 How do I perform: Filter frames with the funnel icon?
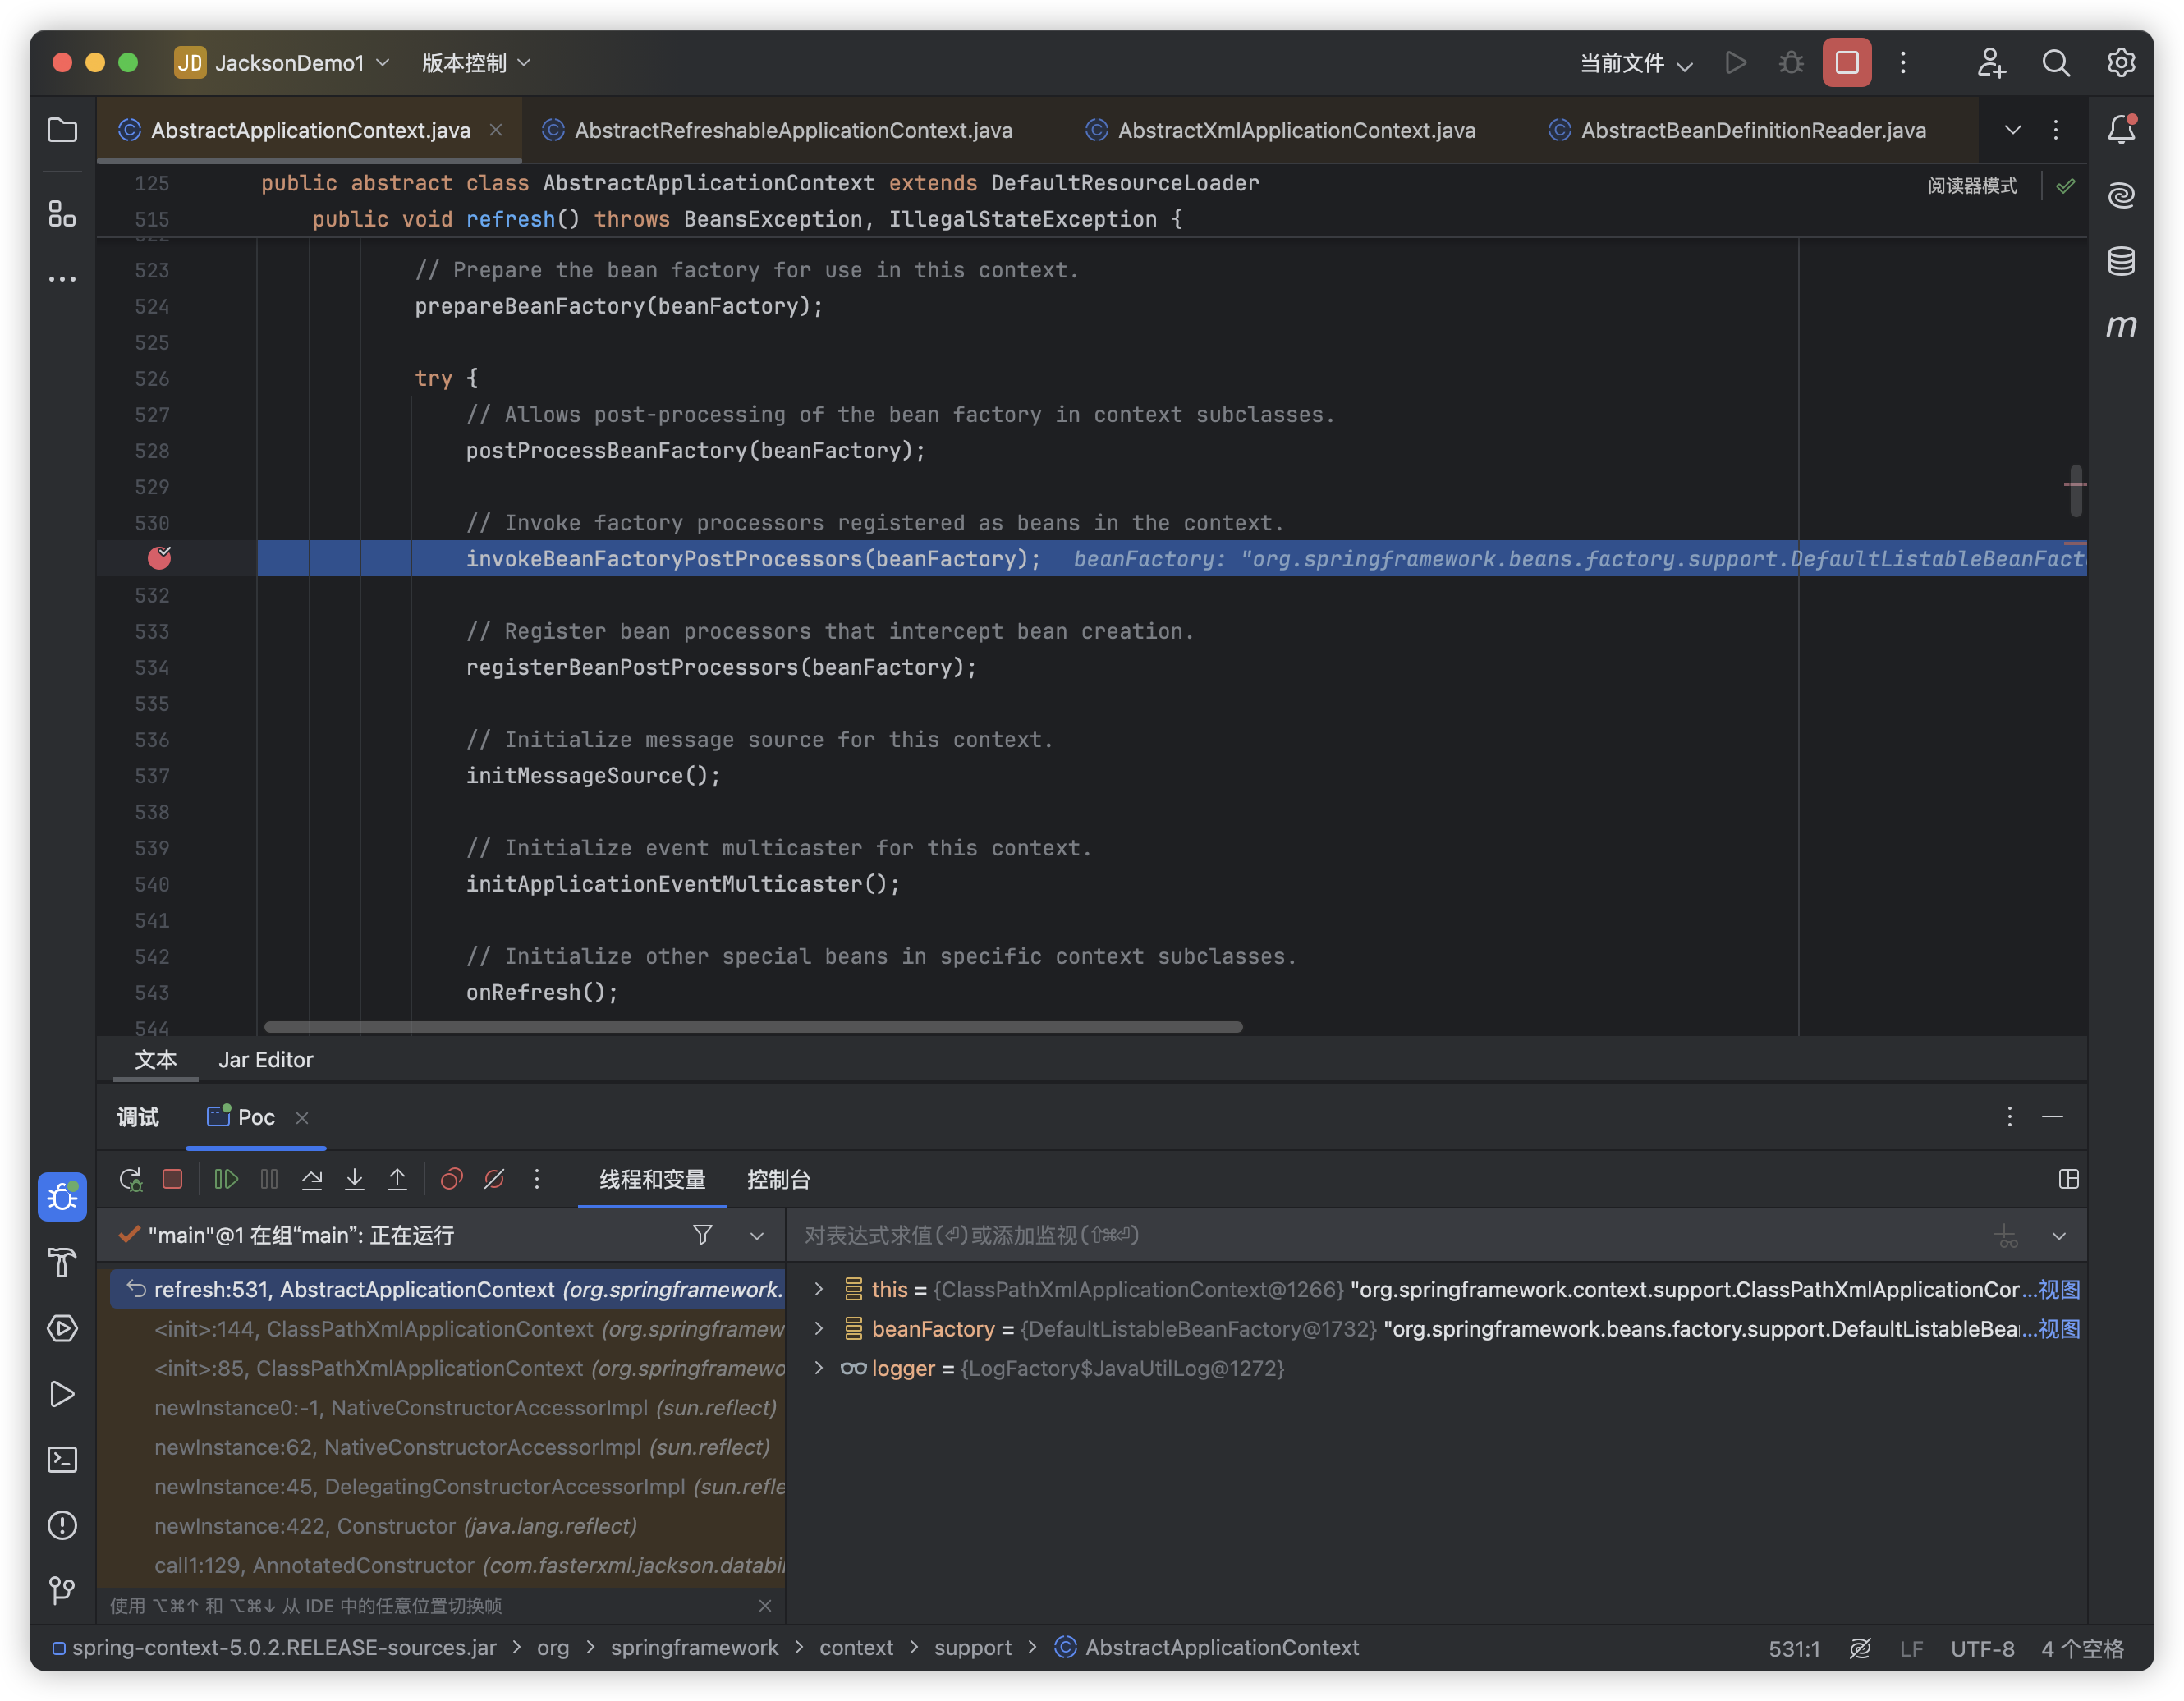coord(703,1236)
